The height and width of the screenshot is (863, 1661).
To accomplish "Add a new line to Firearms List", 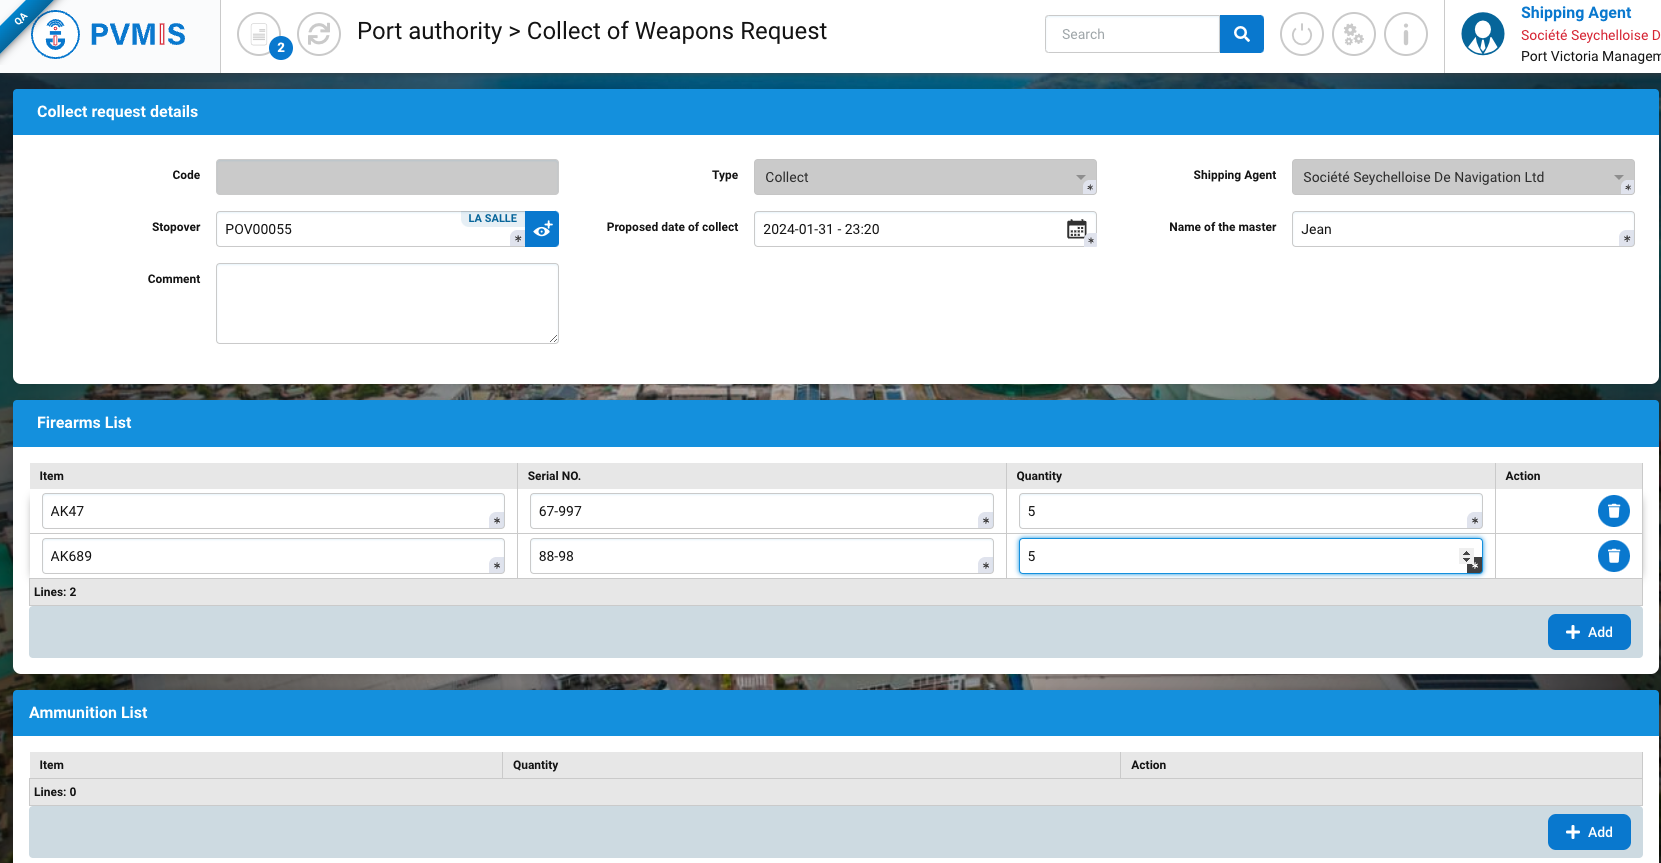I will 1588,632.
